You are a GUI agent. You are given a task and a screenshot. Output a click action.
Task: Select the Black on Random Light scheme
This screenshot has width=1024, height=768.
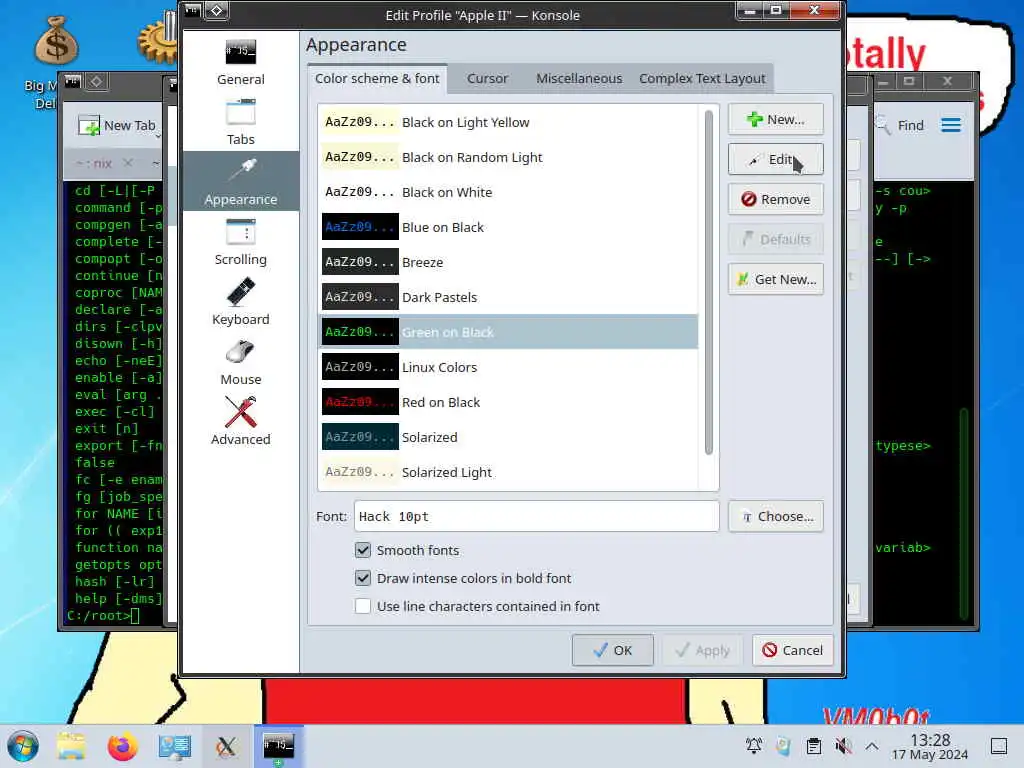coord(508,157)
